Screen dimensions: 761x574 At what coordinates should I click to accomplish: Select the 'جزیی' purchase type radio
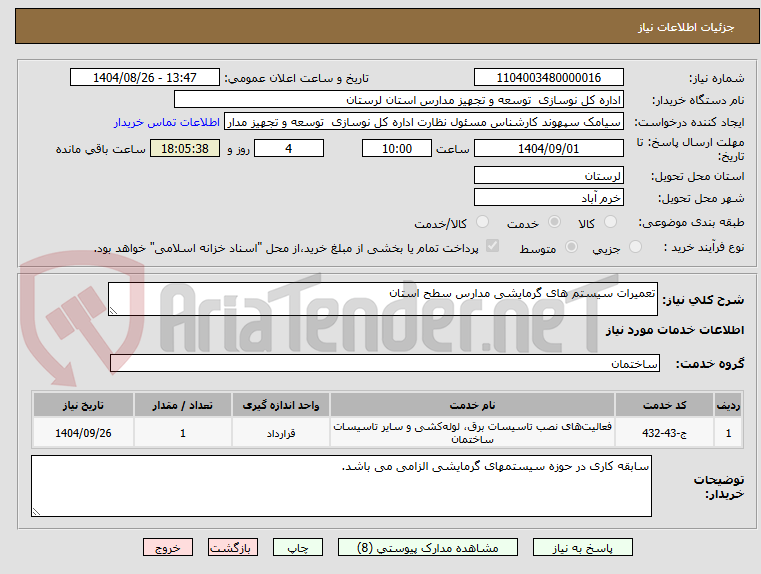point(635,247)
